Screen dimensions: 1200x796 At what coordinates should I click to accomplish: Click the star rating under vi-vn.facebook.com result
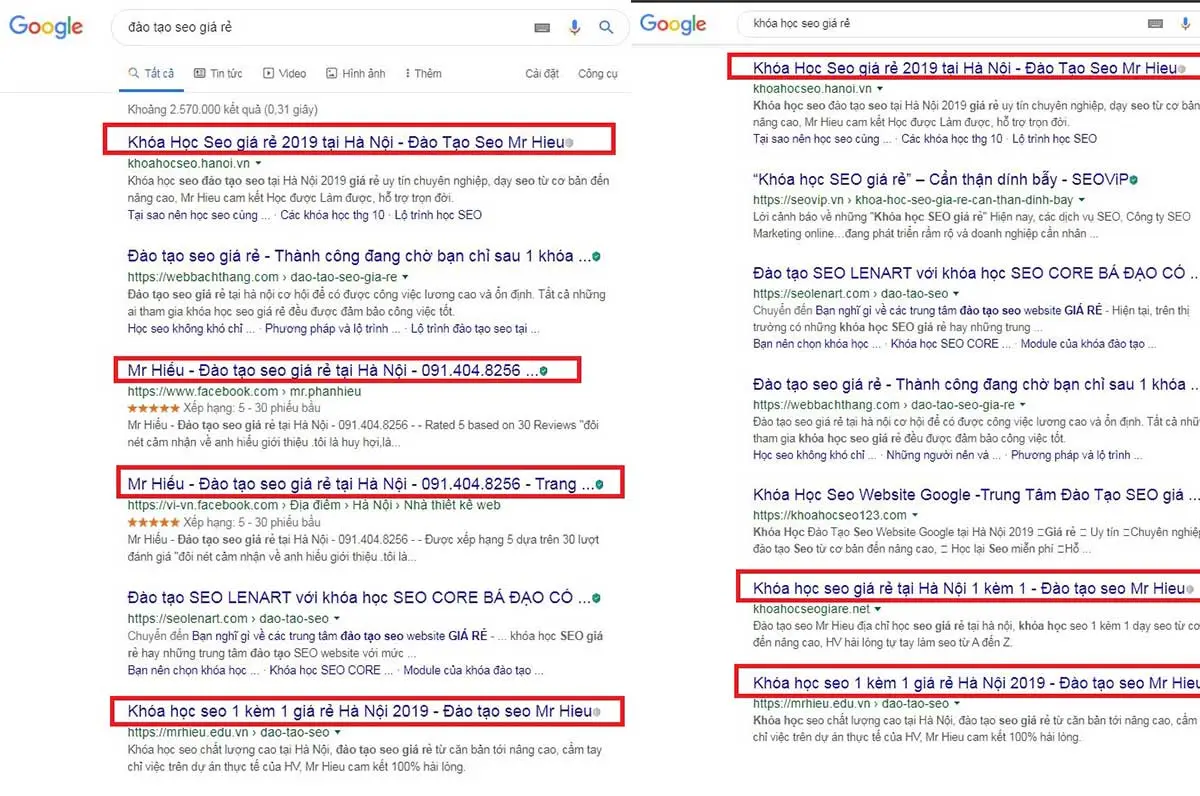coord(153,522)
